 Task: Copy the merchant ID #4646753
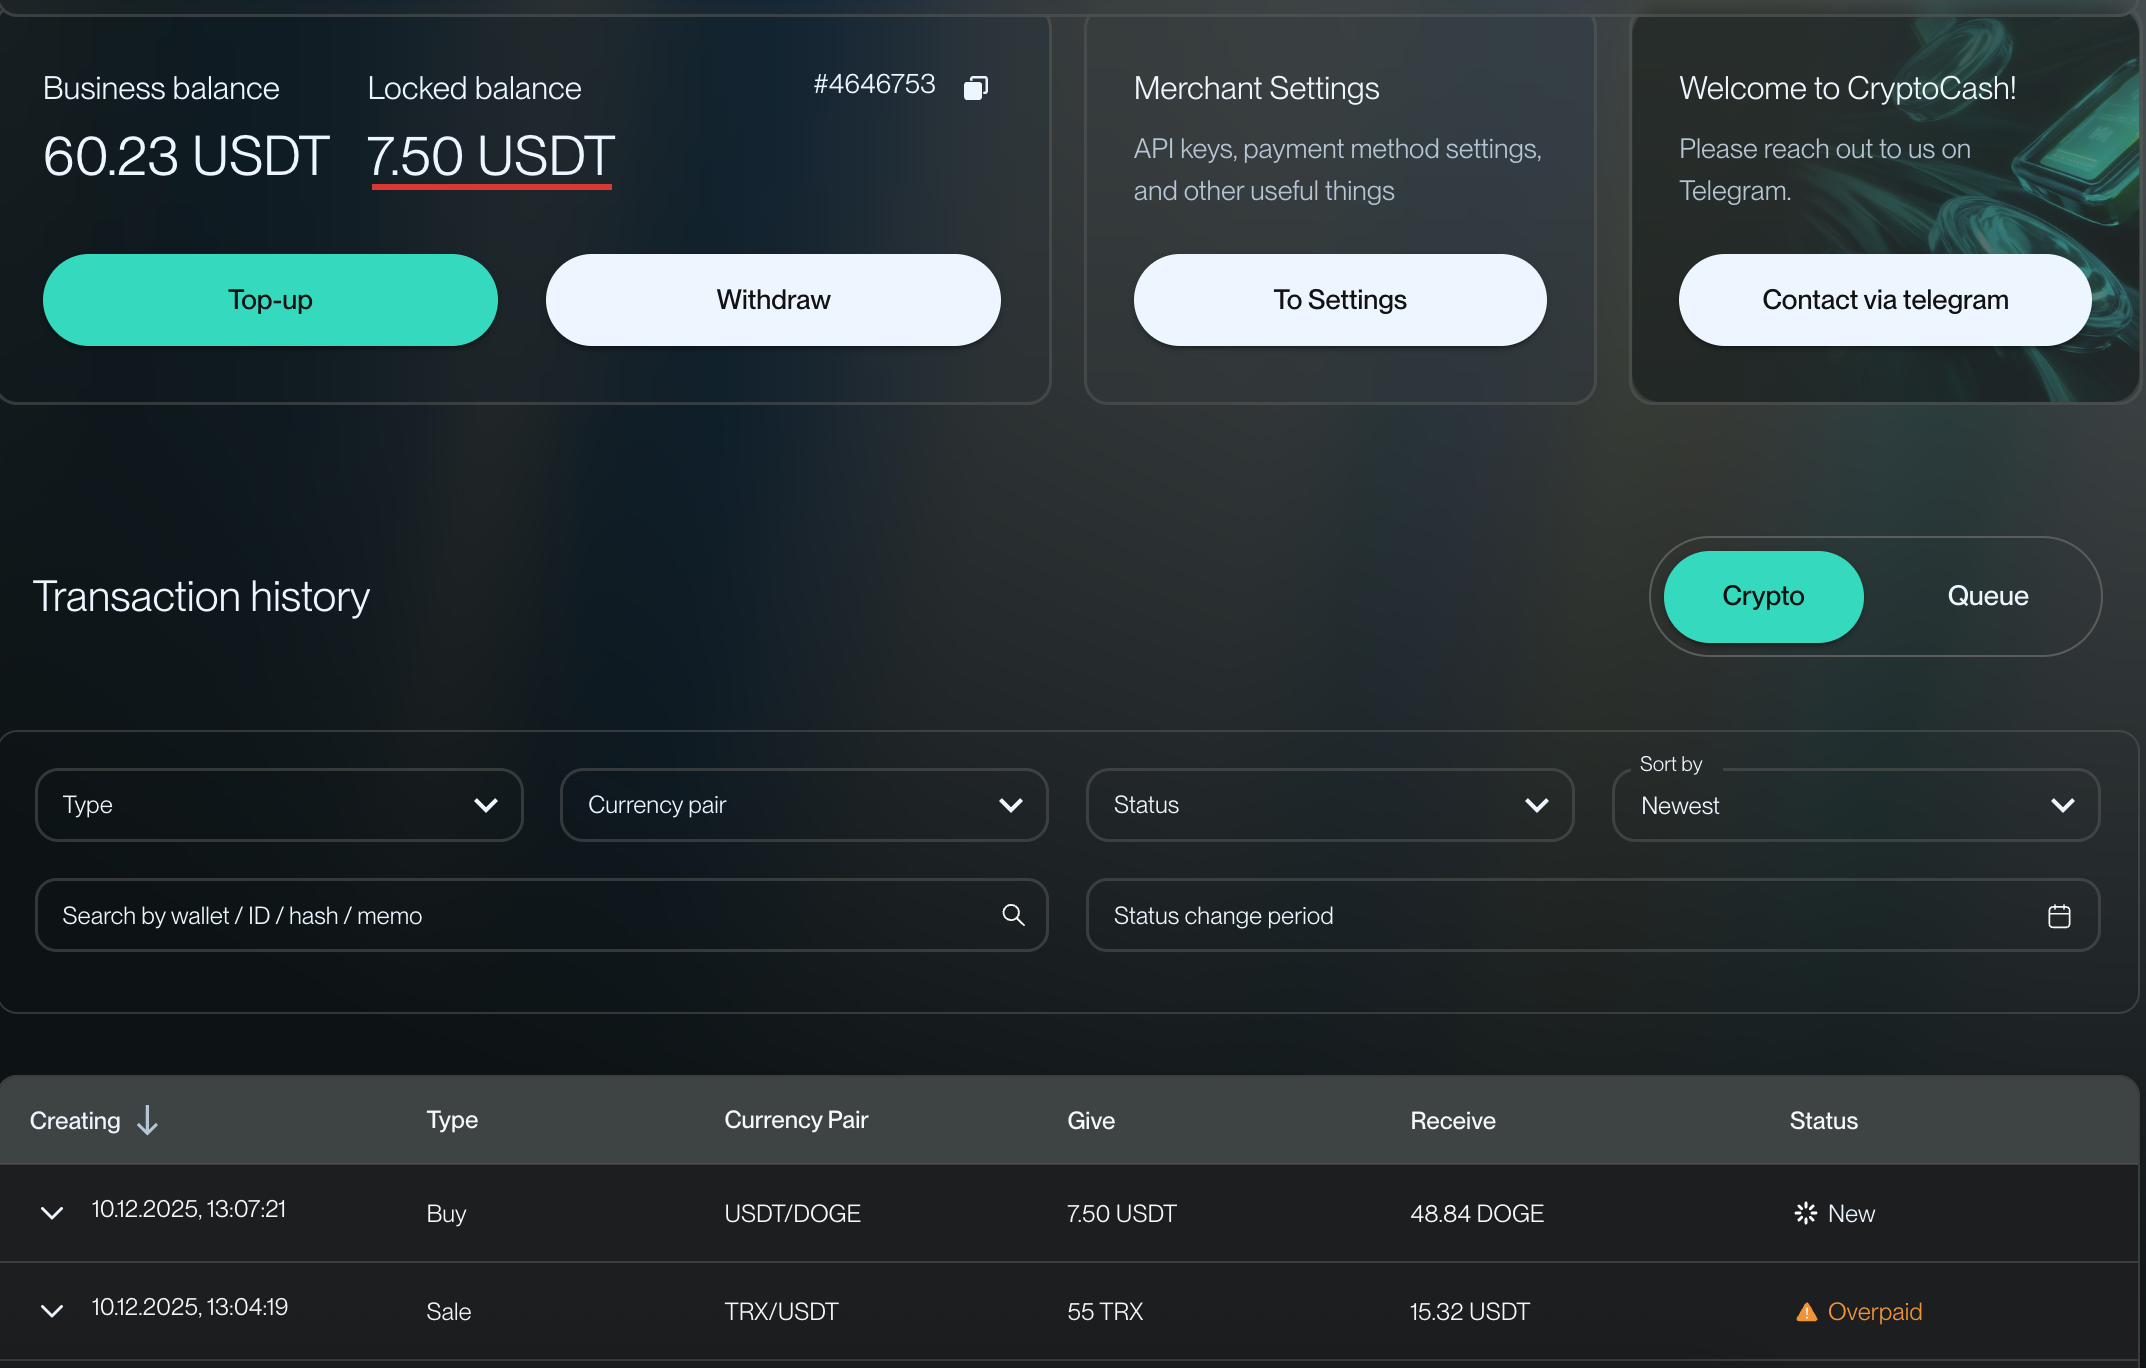pyautogui.click(x=976, y=88)
